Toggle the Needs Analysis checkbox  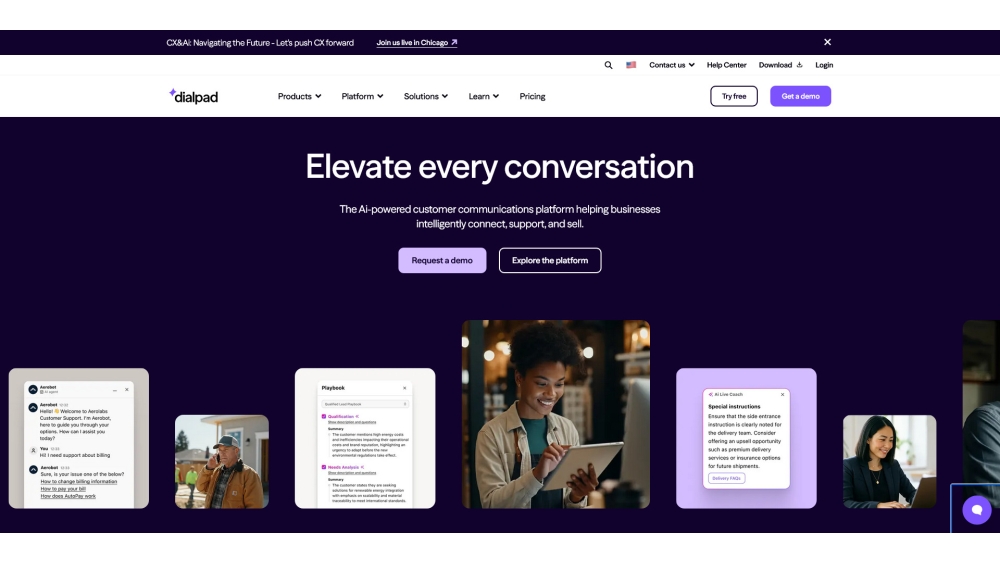tap(323, 467)
